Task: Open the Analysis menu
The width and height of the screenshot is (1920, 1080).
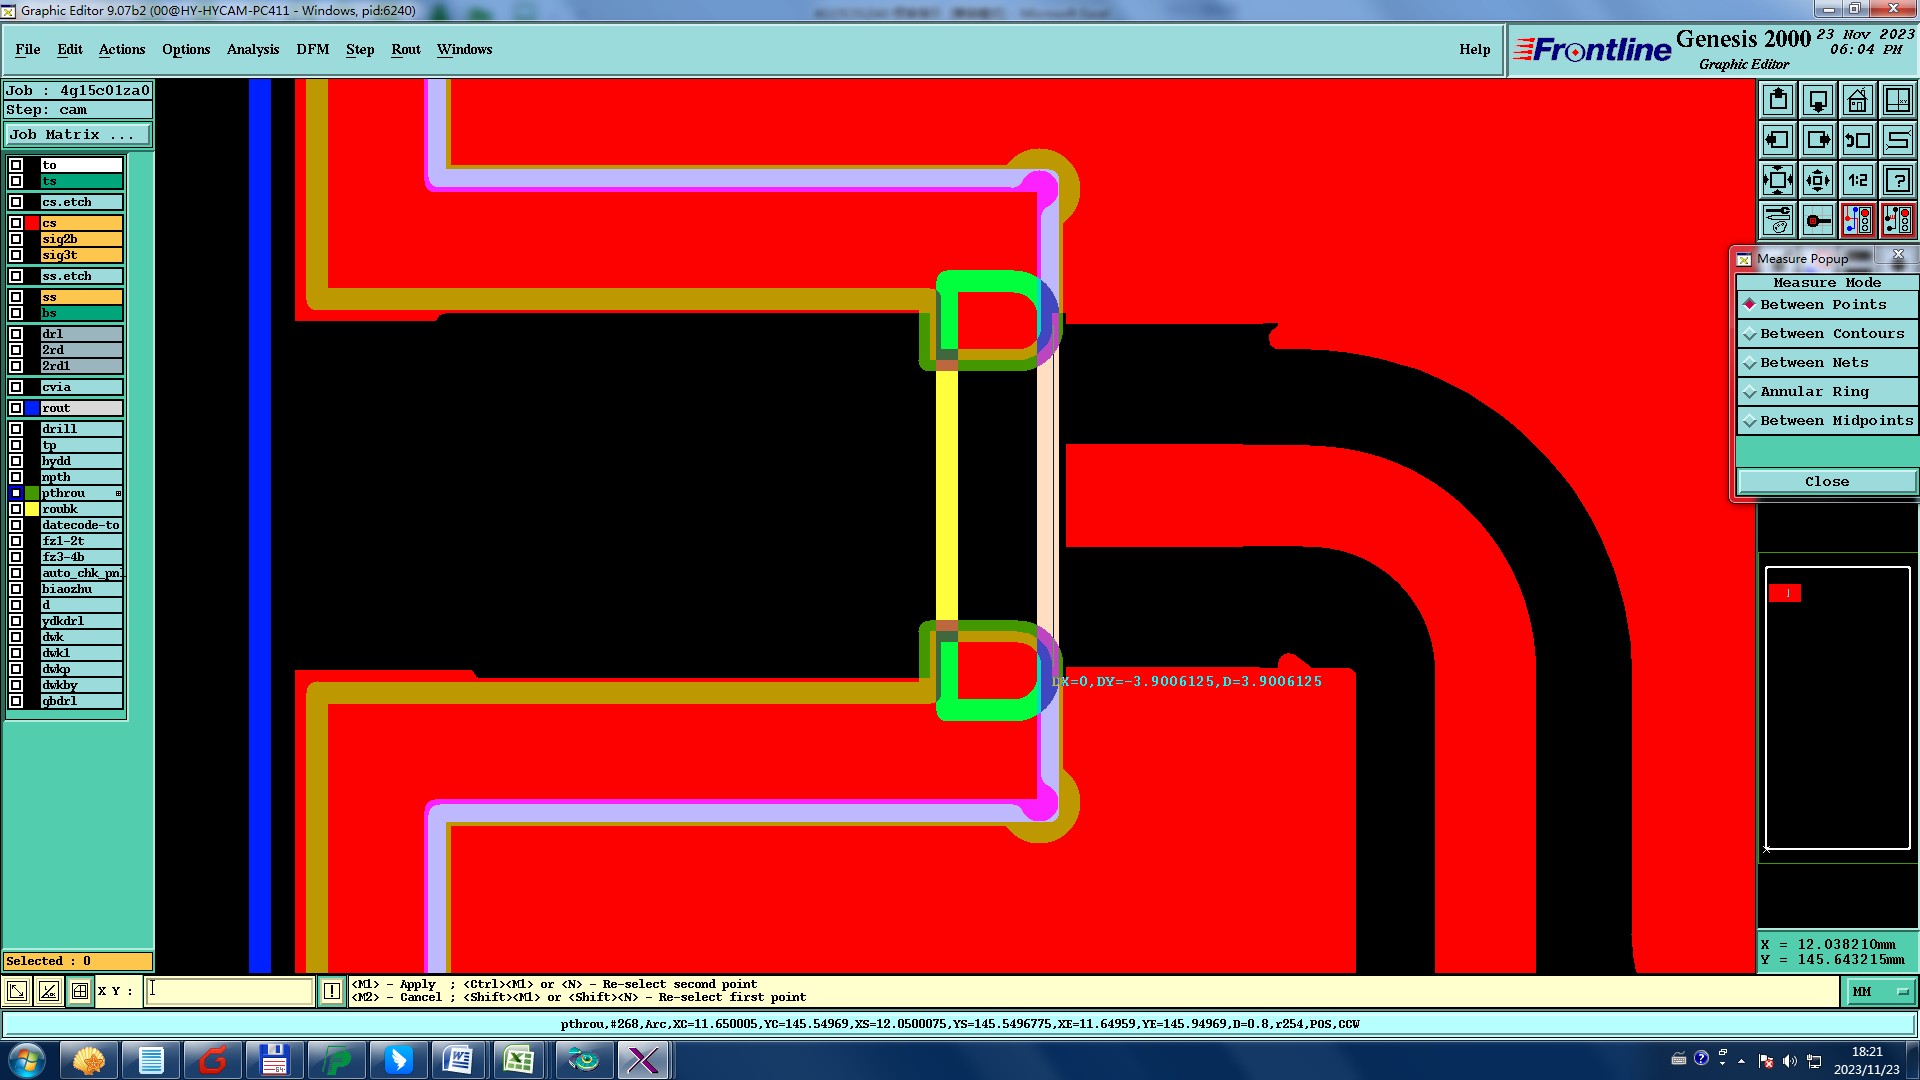Action: pos(252,49)
